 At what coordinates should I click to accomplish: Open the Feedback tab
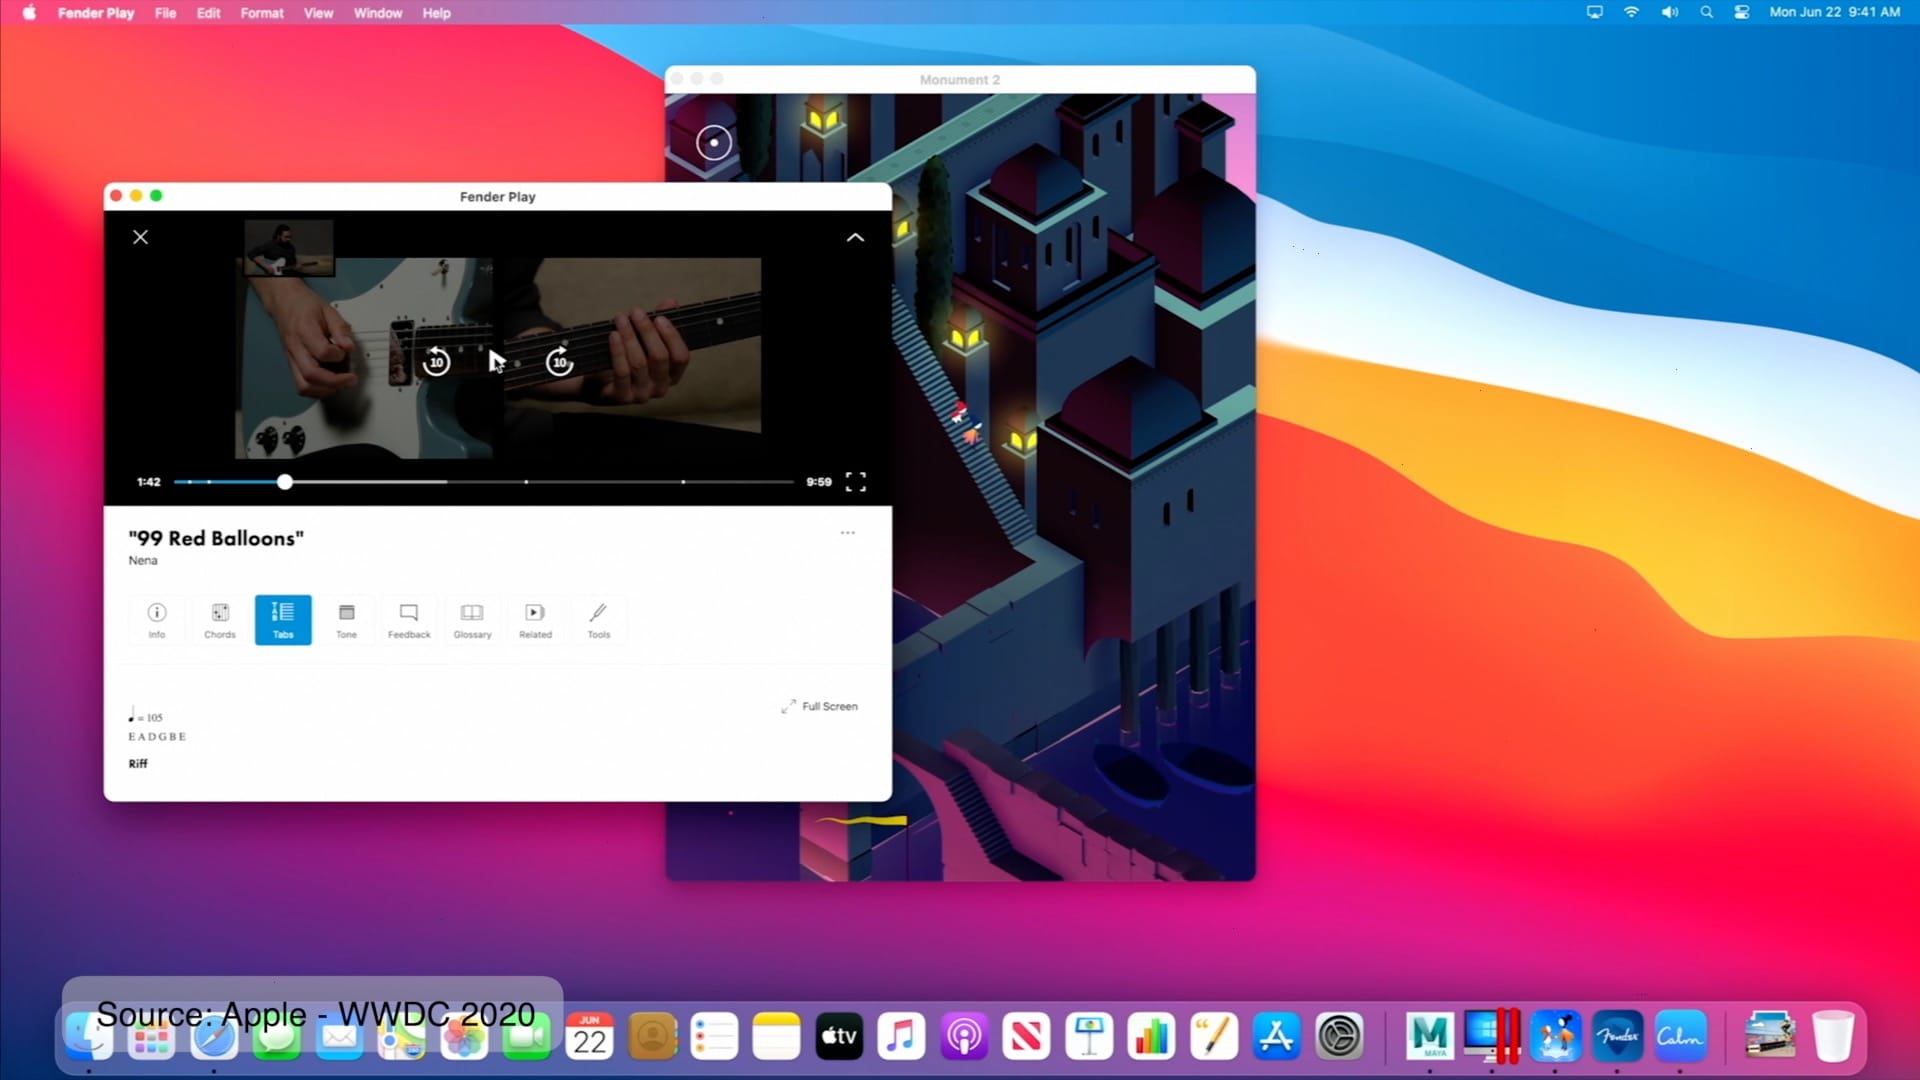(409, 620)
